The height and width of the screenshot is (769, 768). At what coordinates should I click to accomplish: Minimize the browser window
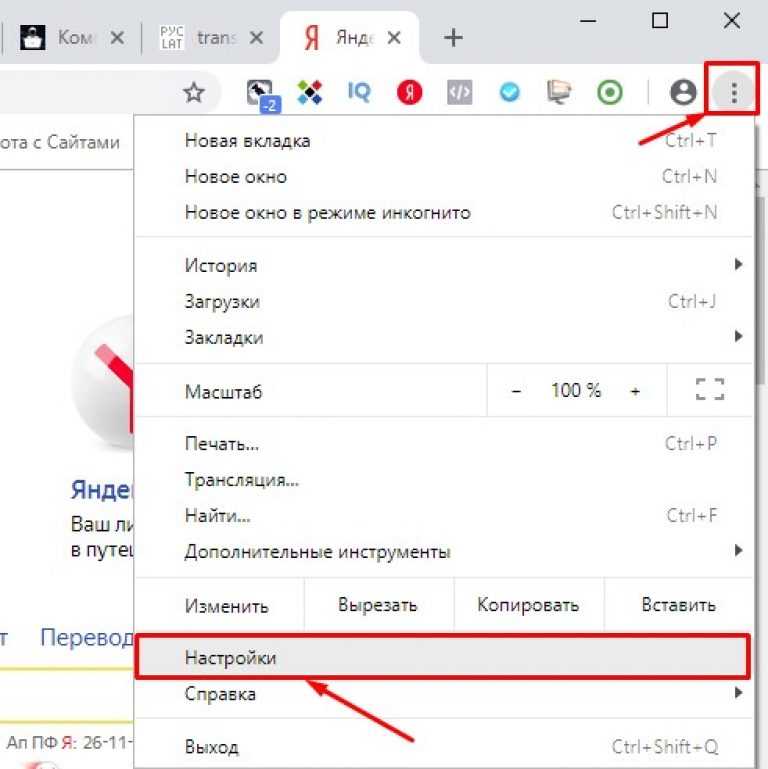[588, 21]
